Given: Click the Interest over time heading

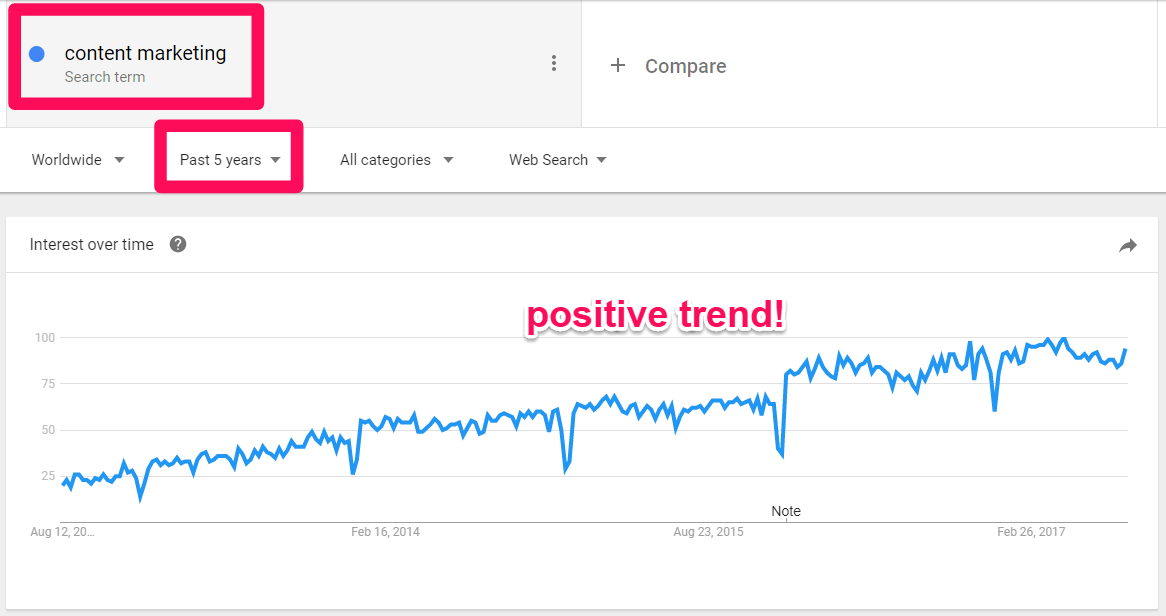Looking at the screenshot, I should pyautogui.click(x=91, y=245).
